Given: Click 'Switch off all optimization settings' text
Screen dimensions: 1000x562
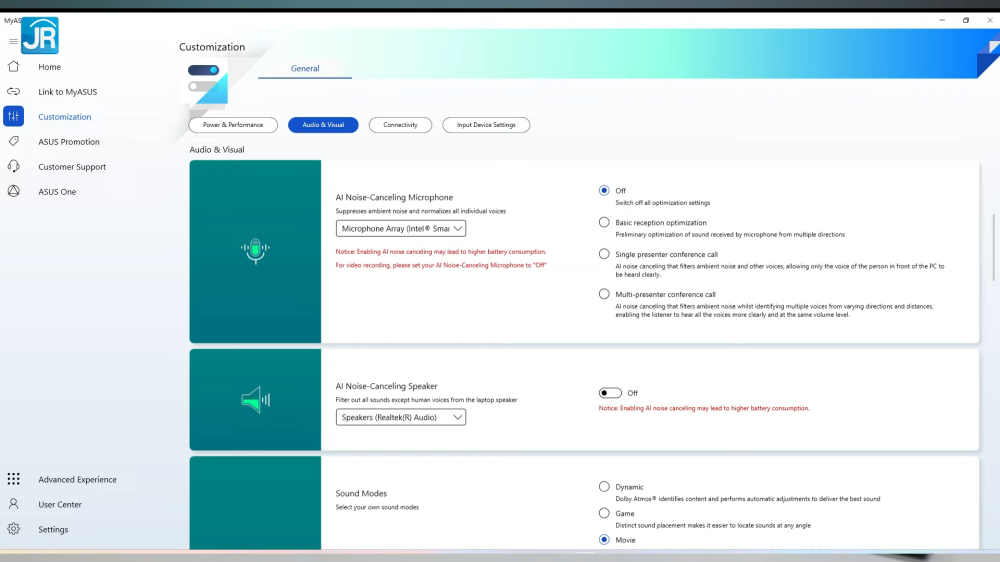Looking at the screenshot, I should [663, 203].
